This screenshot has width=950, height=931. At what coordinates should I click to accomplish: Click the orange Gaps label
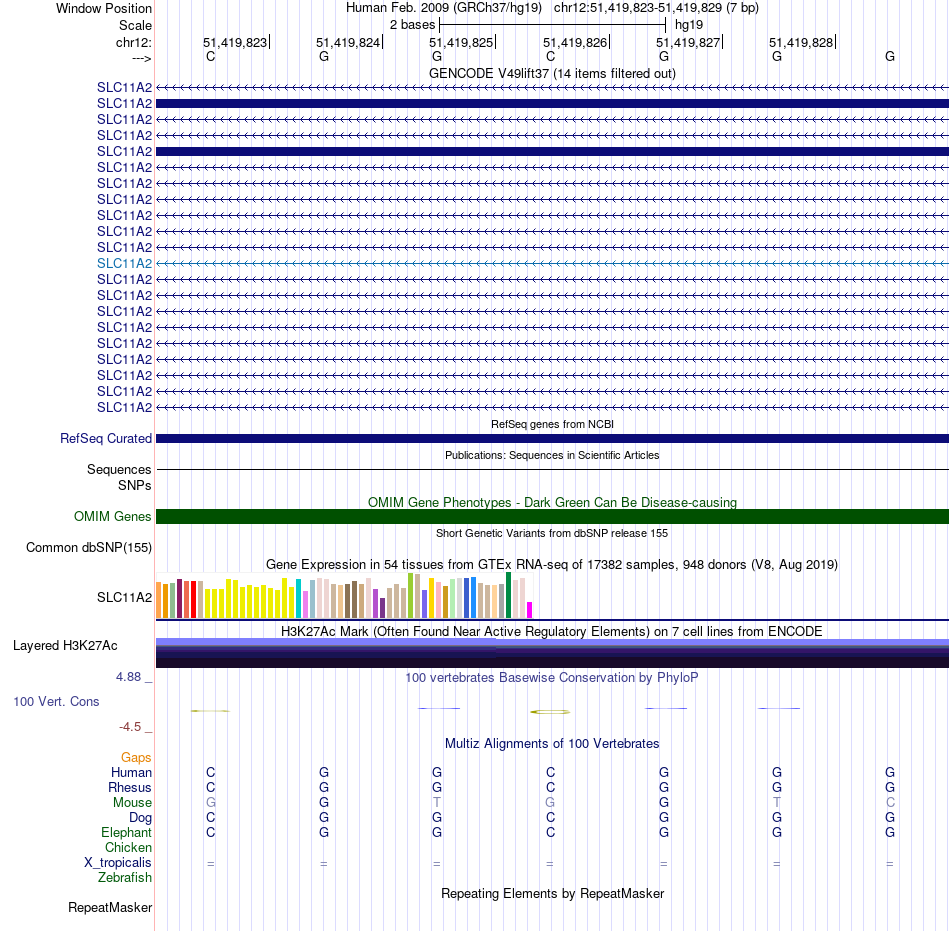pyautogui.click(x=136, y=757)
